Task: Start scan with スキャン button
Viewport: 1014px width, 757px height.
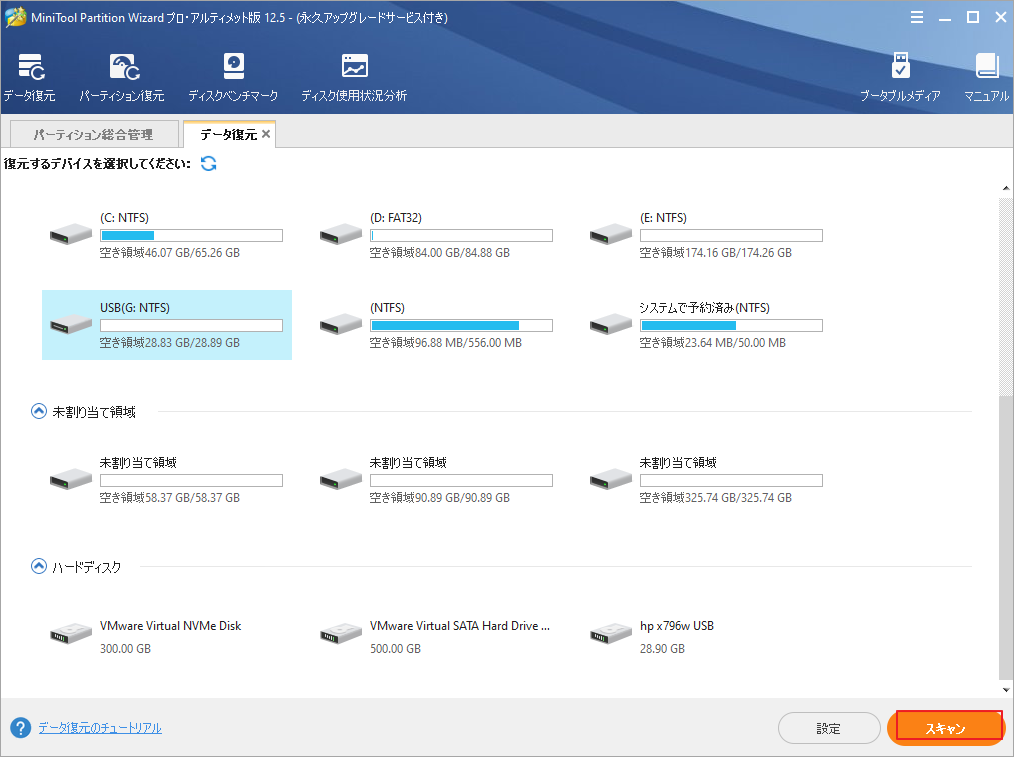Action: pyautogui.click(x=945, y=729)
